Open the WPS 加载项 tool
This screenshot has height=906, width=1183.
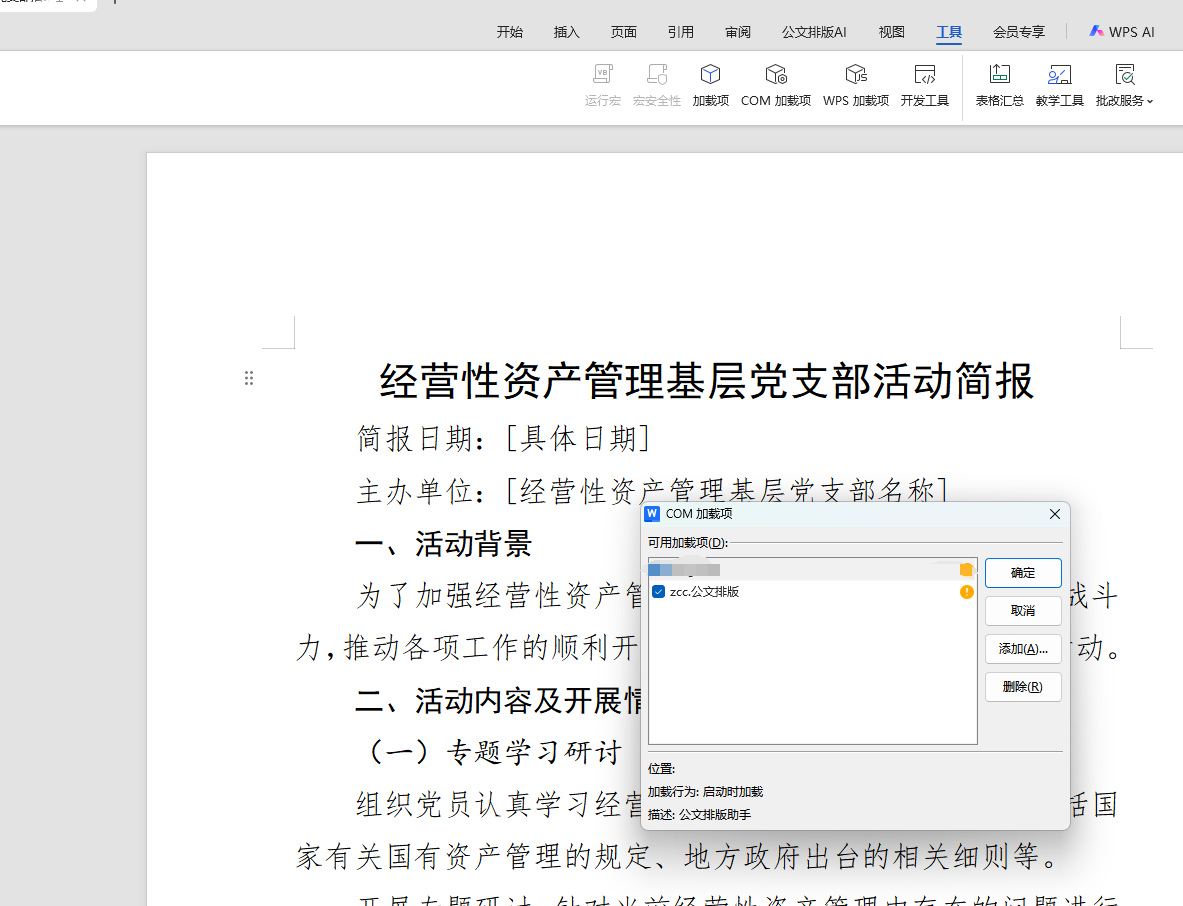point(856,84)
